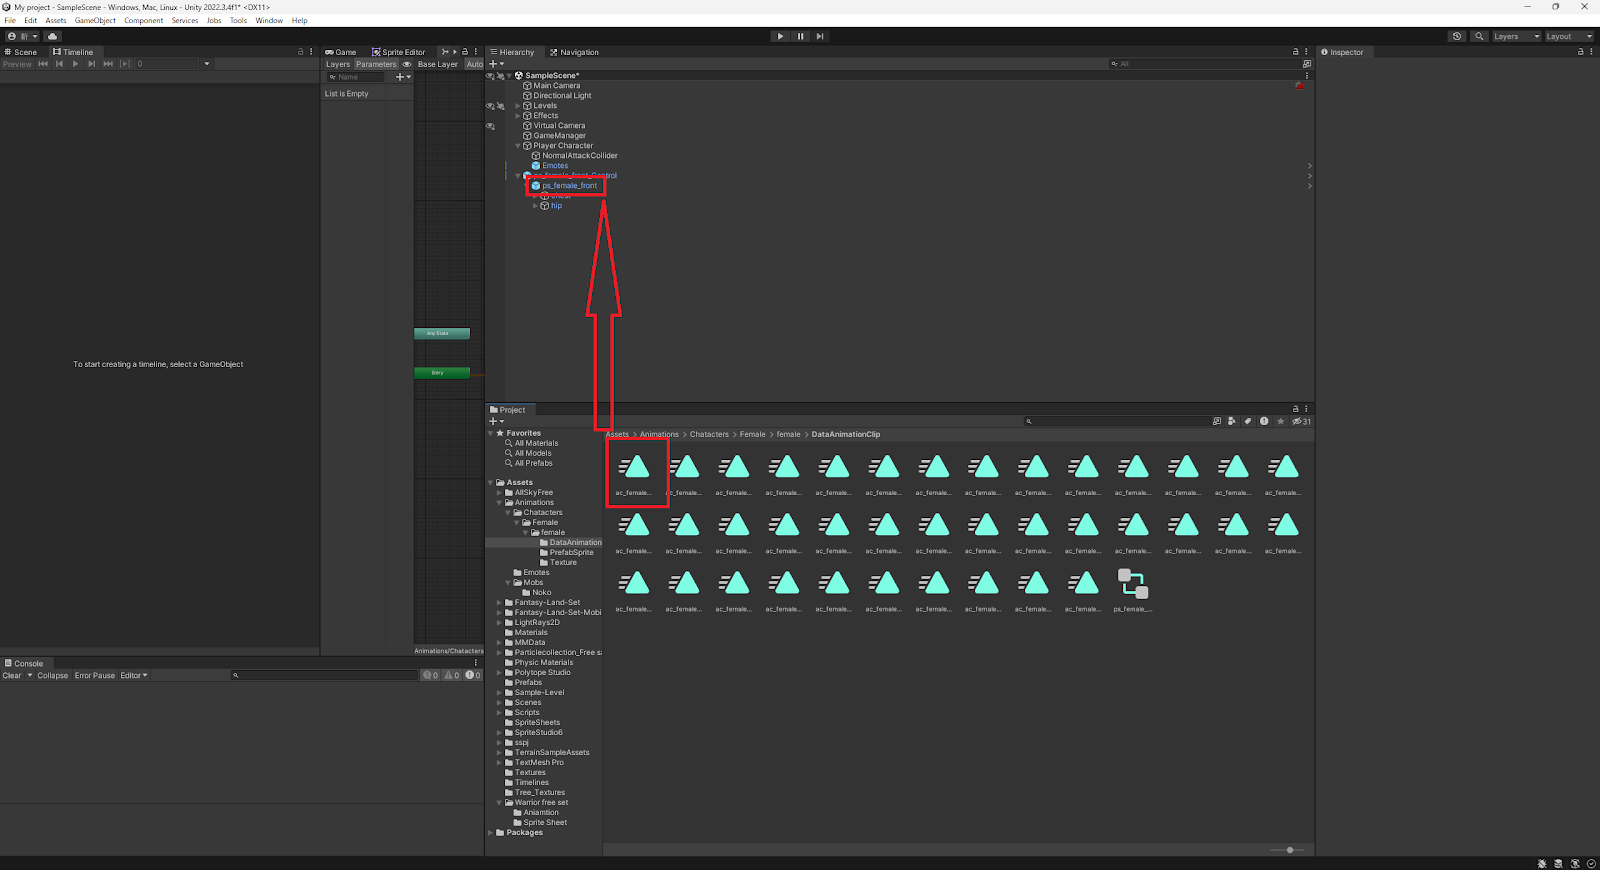Switch to the Sprite Editor tab
Viewport: 1600px width, 870px height.
coord(399,52)
